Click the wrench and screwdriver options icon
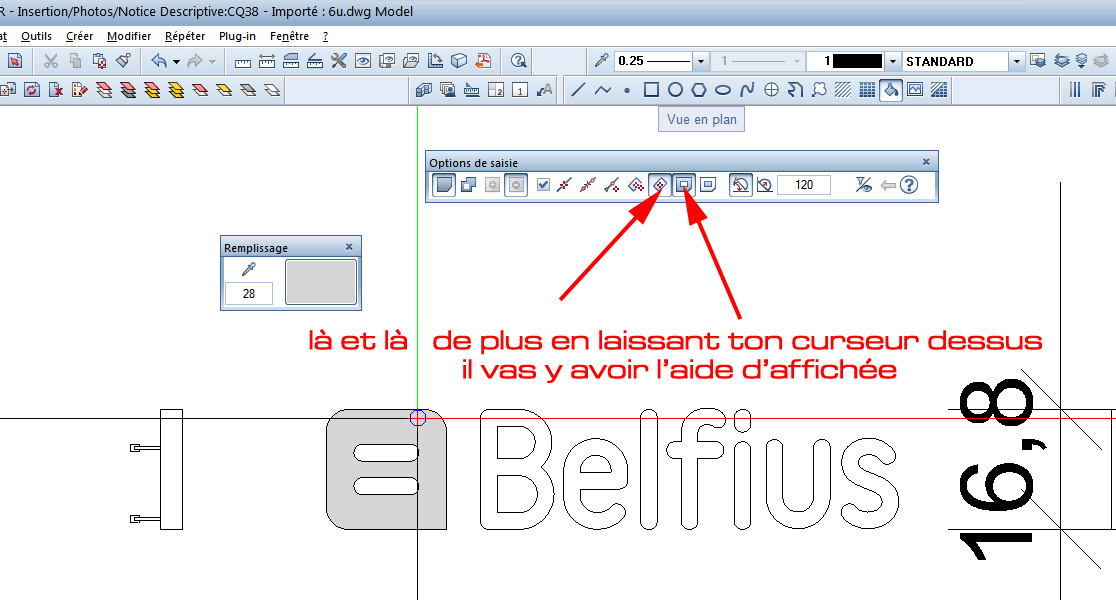Screen dimensions: 1116x600 click(339, 61)
